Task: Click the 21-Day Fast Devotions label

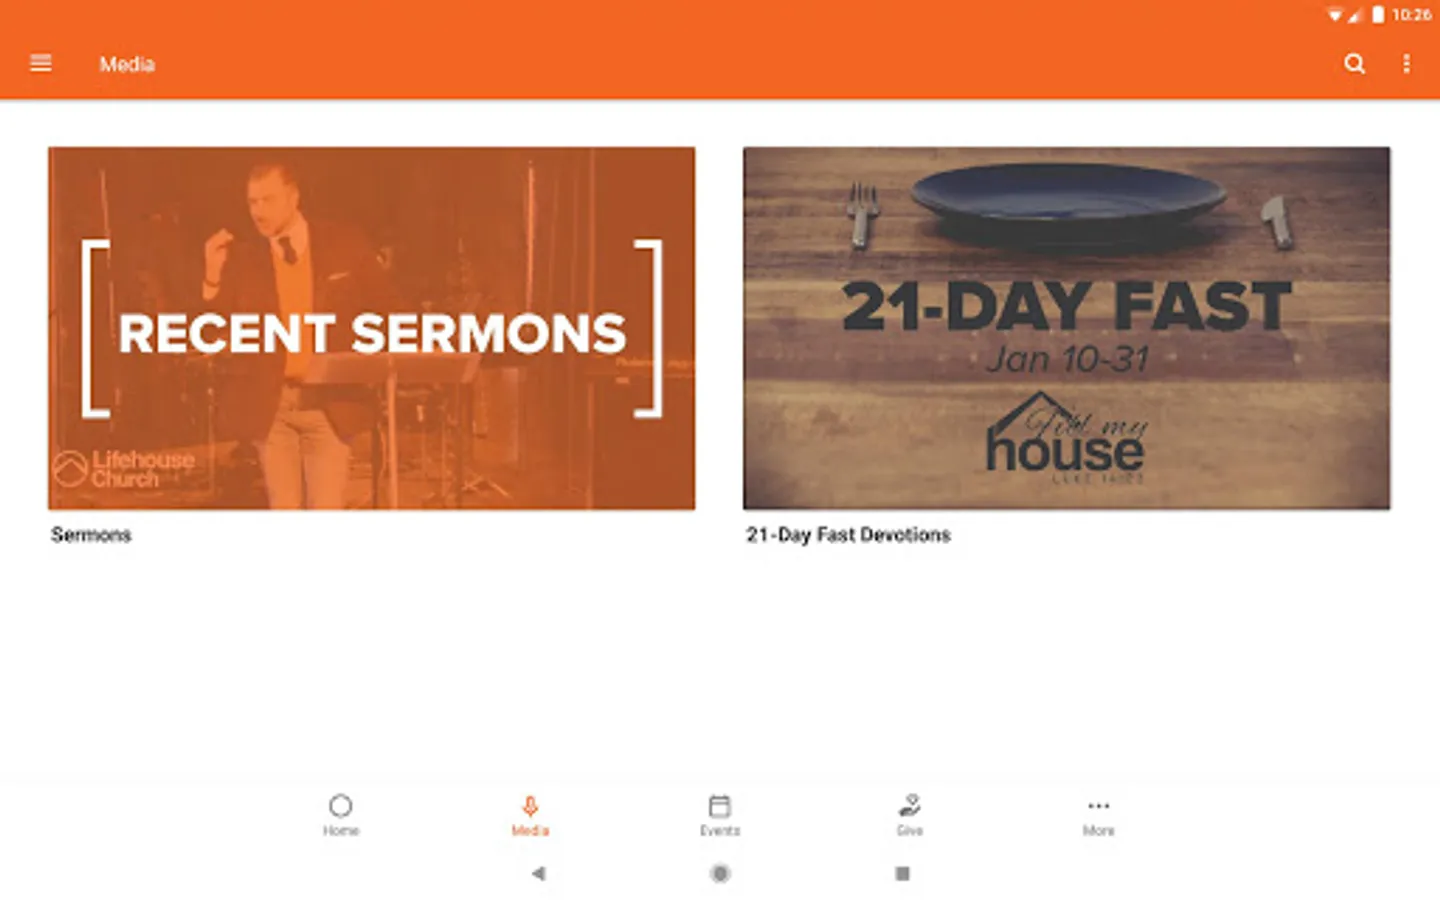Action: [848, 535]
